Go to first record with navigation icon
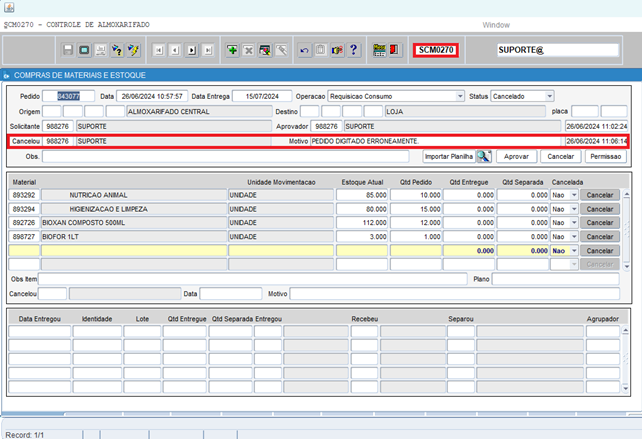 click(x=159, y=50)
